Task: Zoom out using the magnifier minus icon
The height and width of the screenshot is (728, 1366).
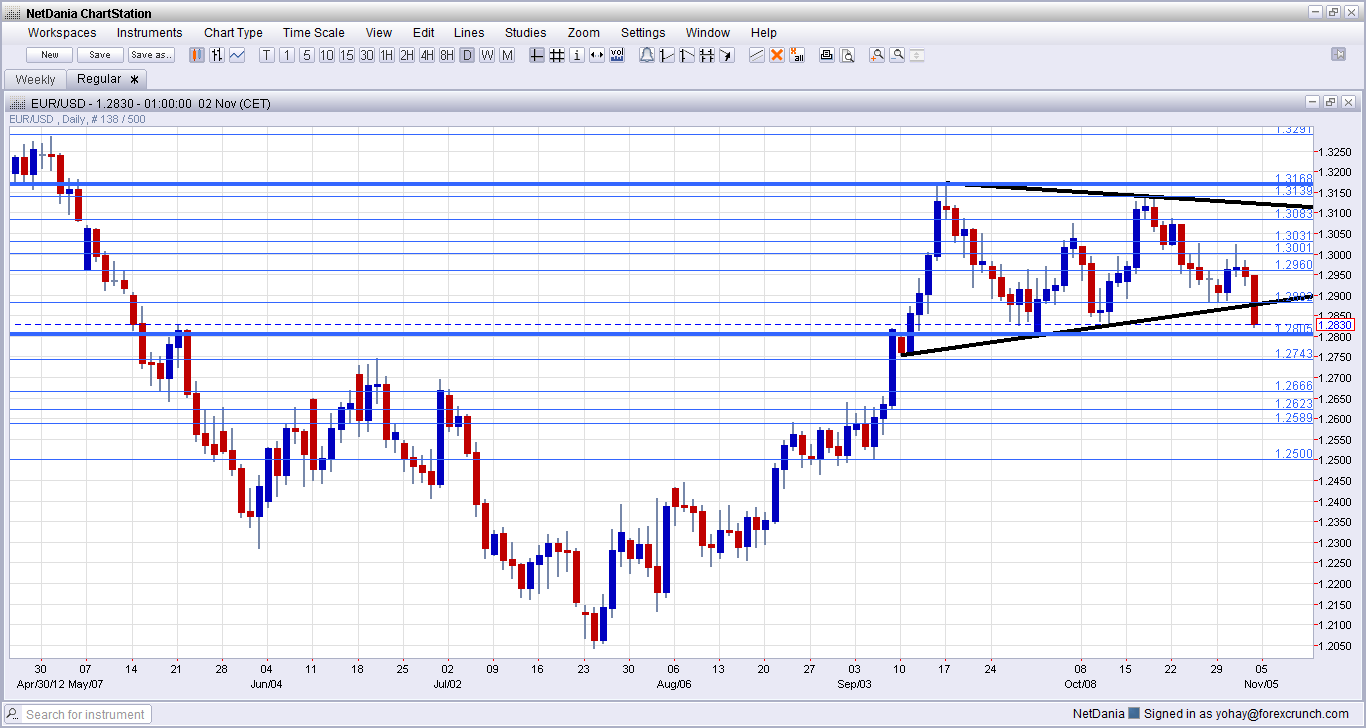Action: pos(897,55)
